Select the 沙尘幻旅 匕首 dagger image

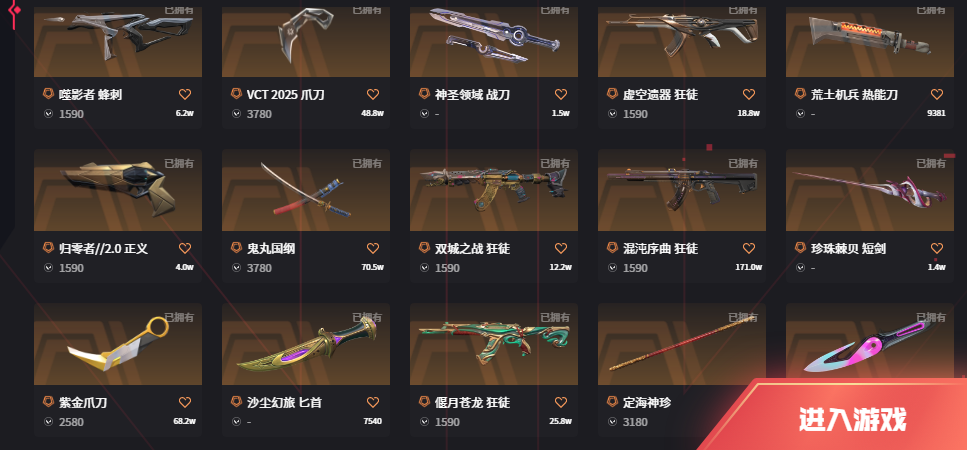point(306,344)
